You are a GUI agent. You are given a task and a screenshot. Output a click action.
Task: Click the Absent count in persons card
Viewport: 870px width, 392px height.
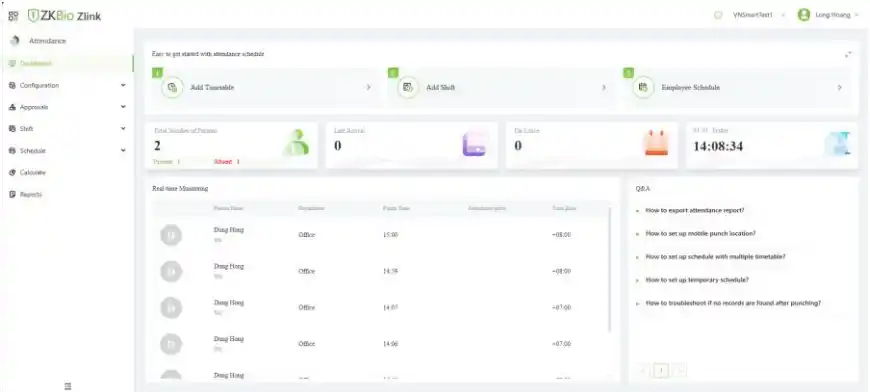coord(227,162)
